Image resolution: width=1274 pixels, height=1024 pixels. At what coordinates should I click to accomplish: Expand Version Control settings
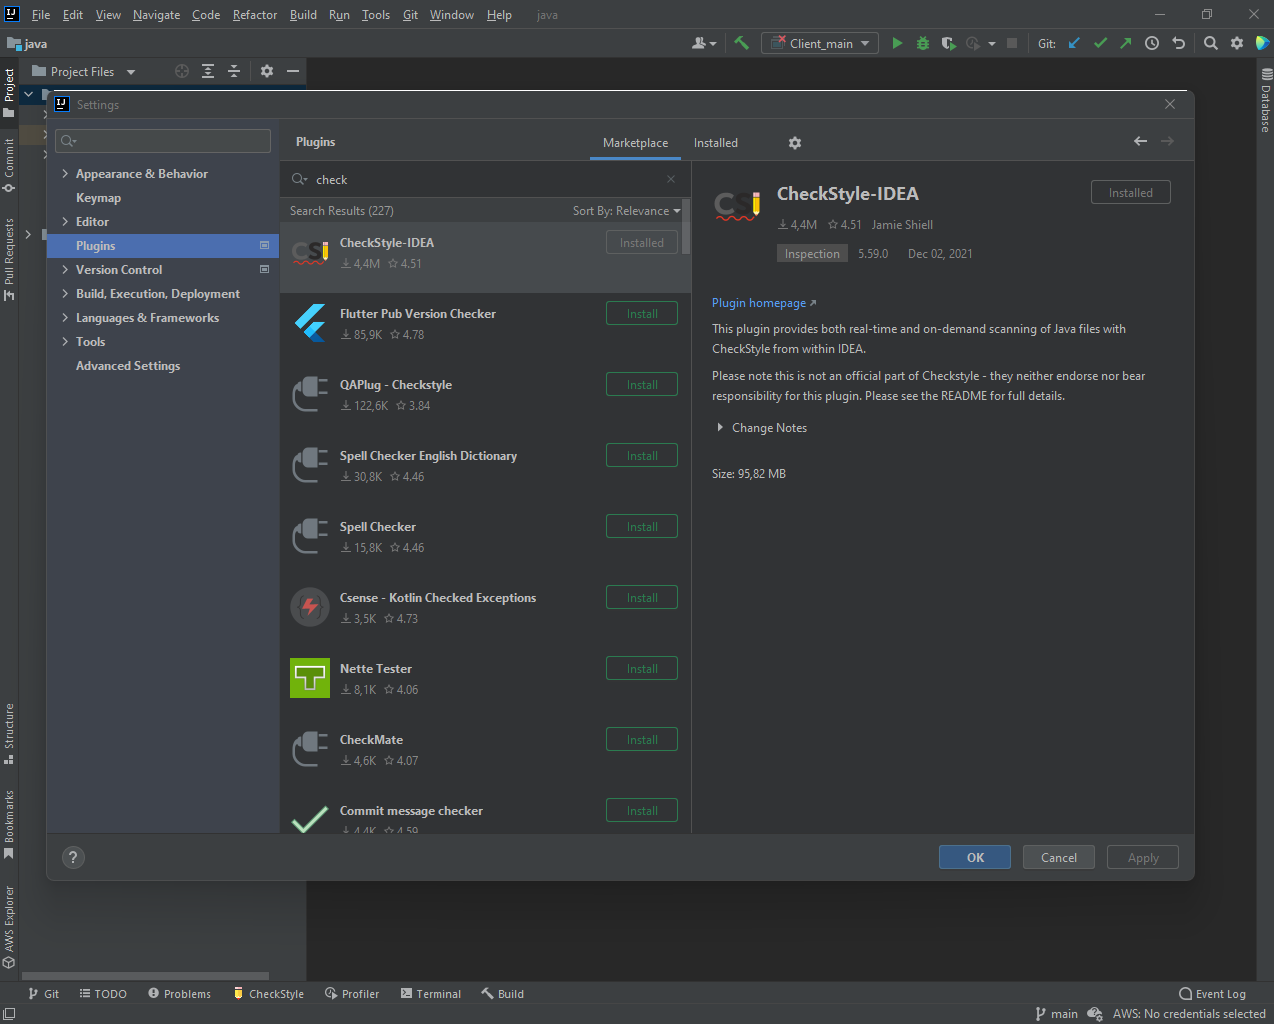65,270
